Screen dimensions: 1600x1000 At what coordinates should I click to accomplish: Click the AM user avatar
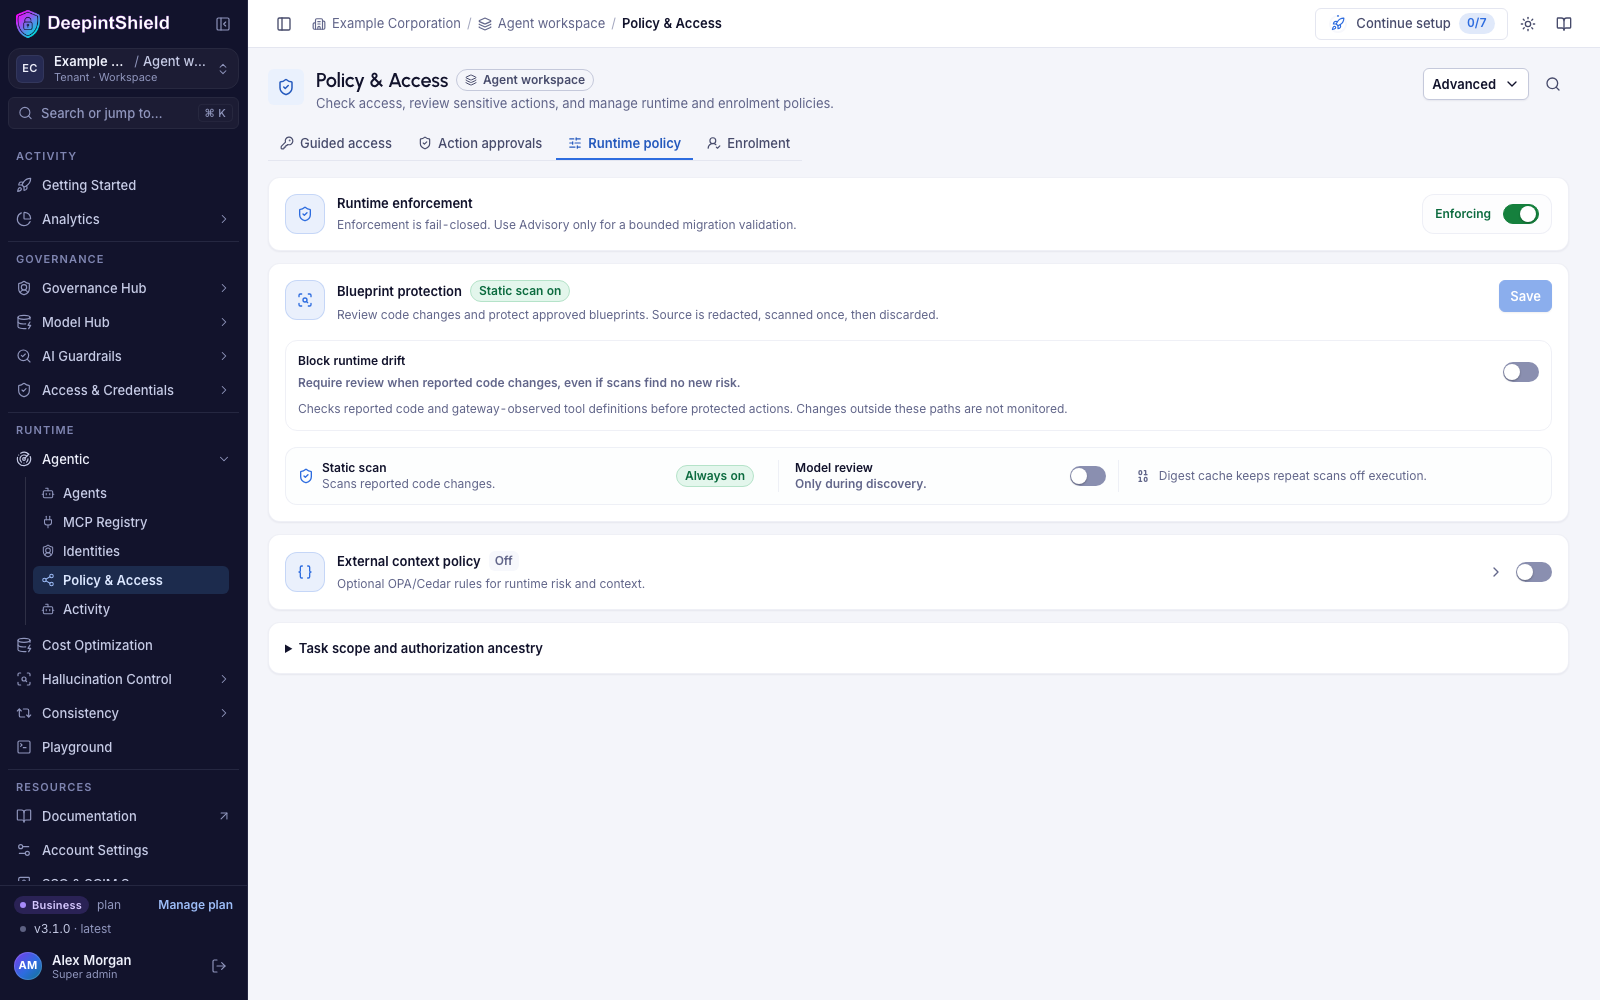click(x=28, y=966)
